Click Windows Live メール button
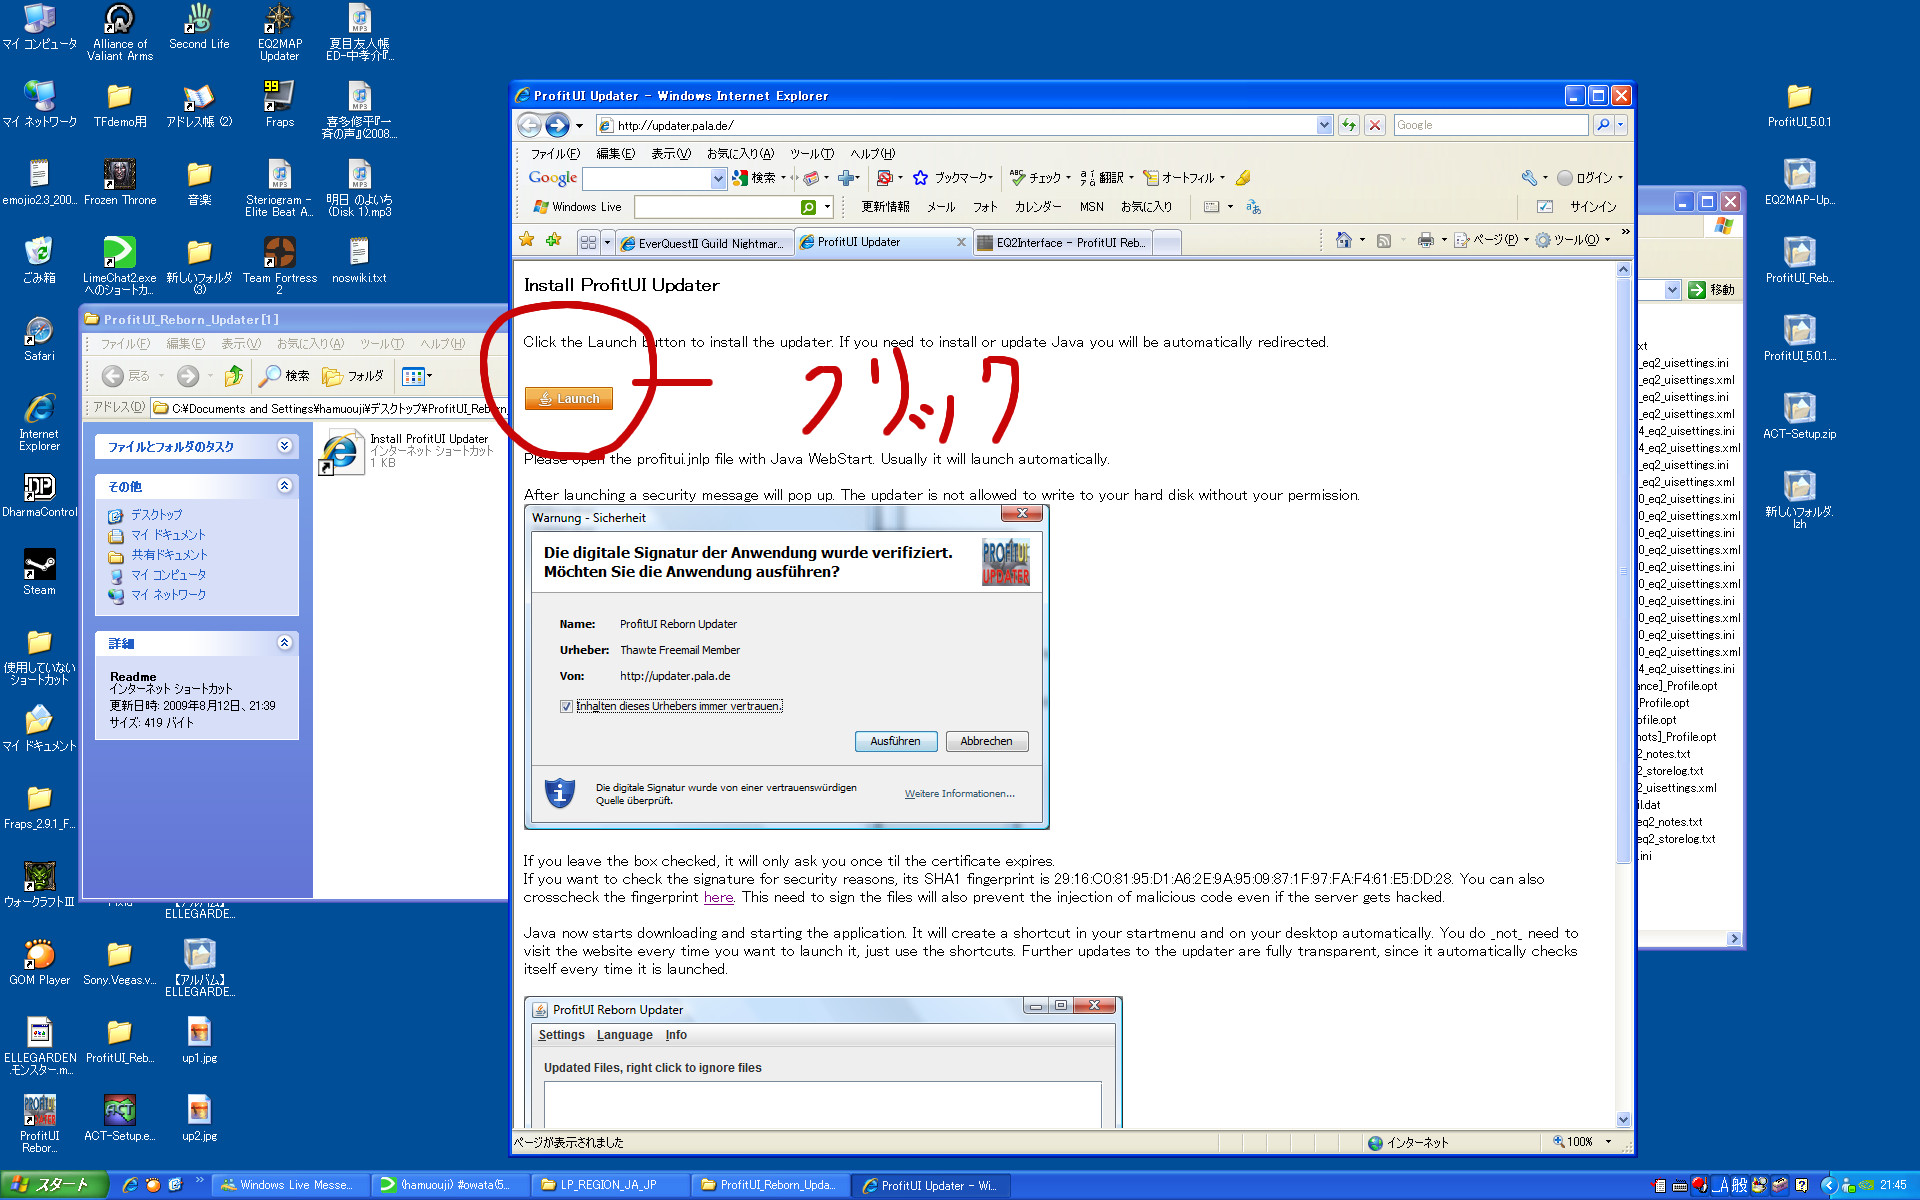The width and height of the screenshot is (1920, 1200). pos(941,207)
